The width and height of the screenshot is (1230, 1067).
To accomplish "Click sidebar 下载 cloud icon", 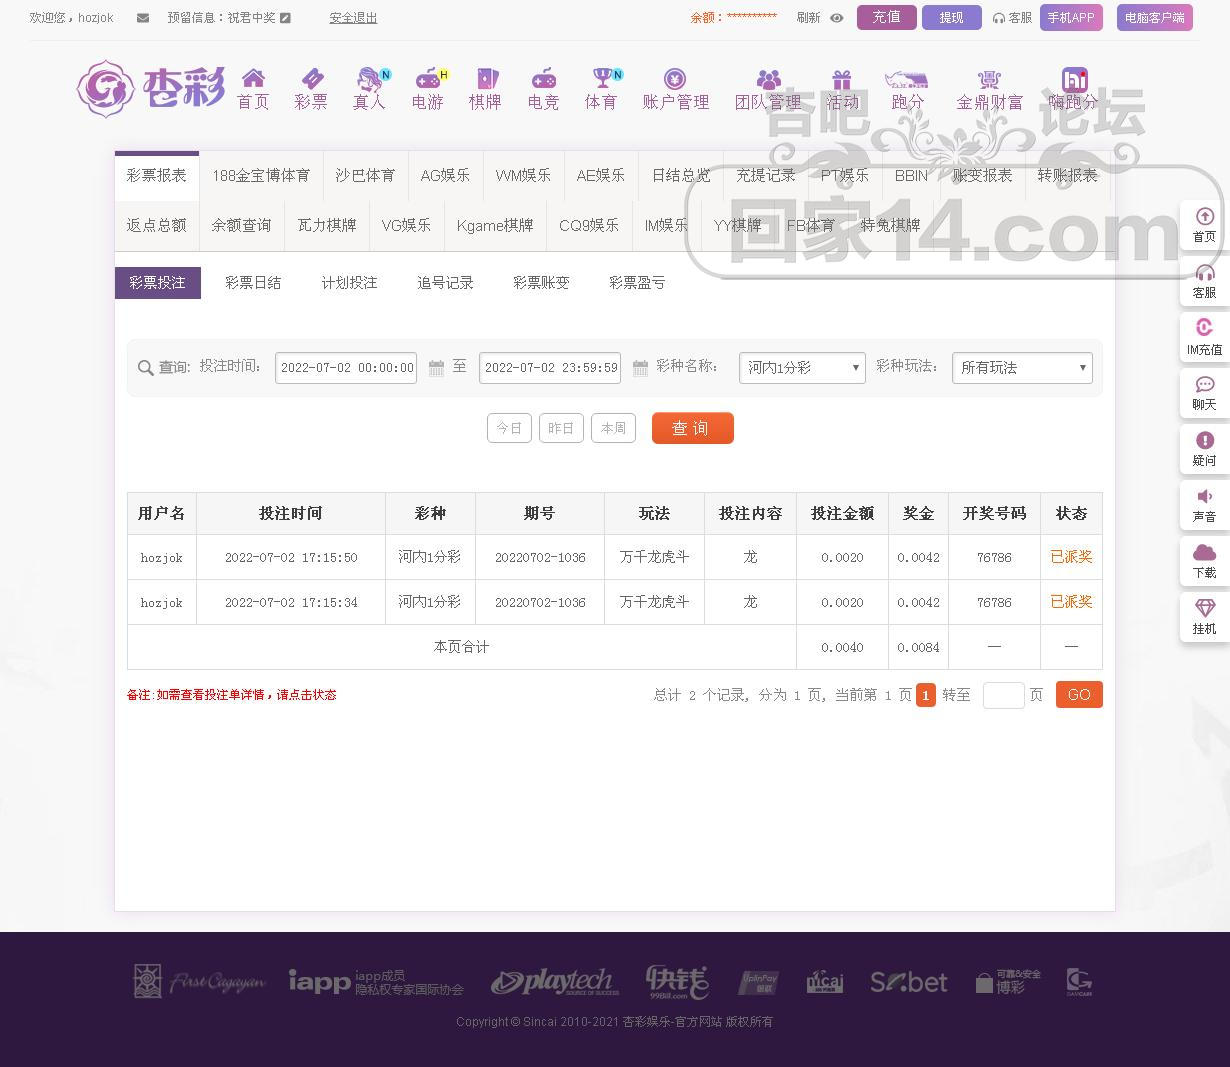I will point(1204,552).
